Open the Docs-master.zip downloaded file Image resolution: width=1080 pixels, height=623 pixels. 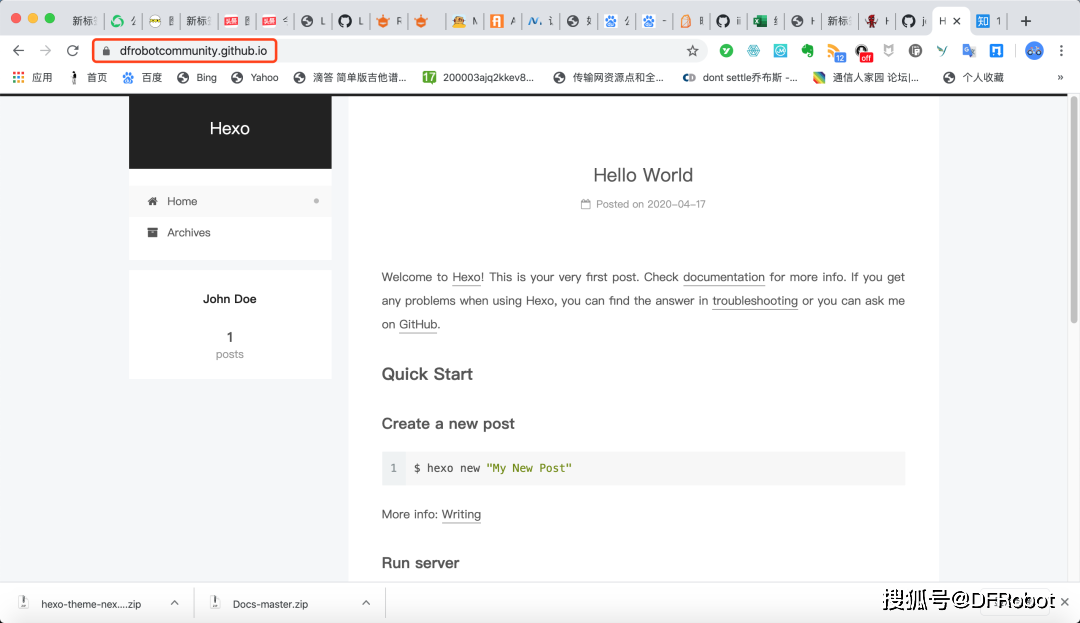click(270, 604)
